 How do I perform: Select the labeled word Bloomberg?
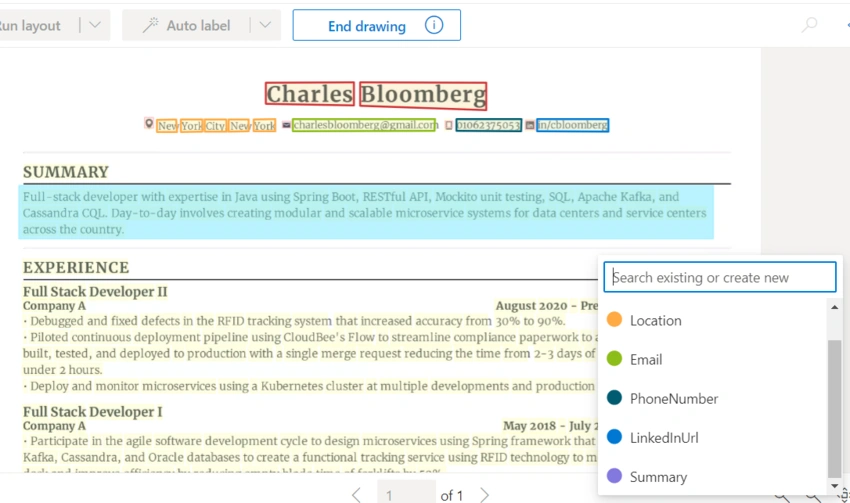(x=423, y=95)
